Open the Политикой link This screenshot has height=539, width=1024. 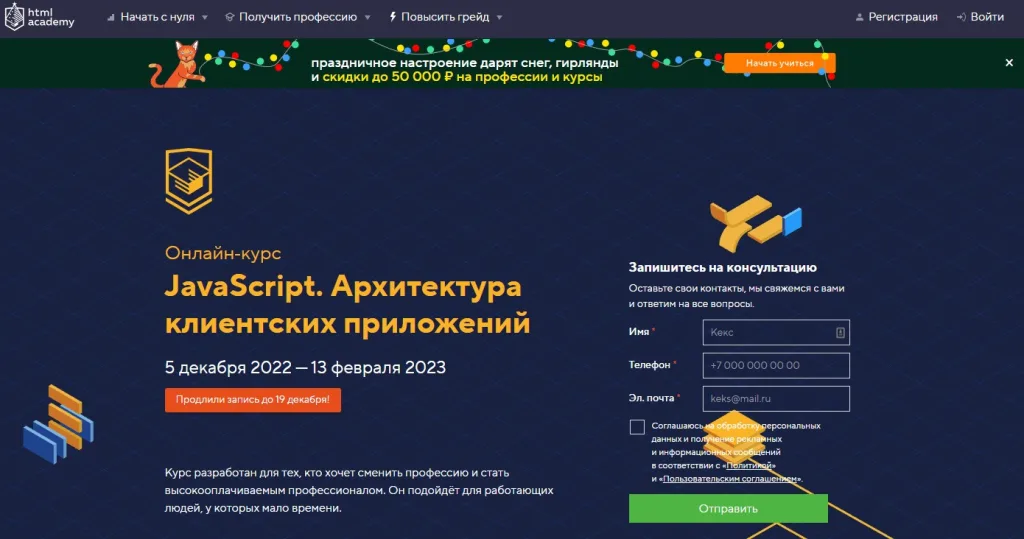click(x=749, y=466)
